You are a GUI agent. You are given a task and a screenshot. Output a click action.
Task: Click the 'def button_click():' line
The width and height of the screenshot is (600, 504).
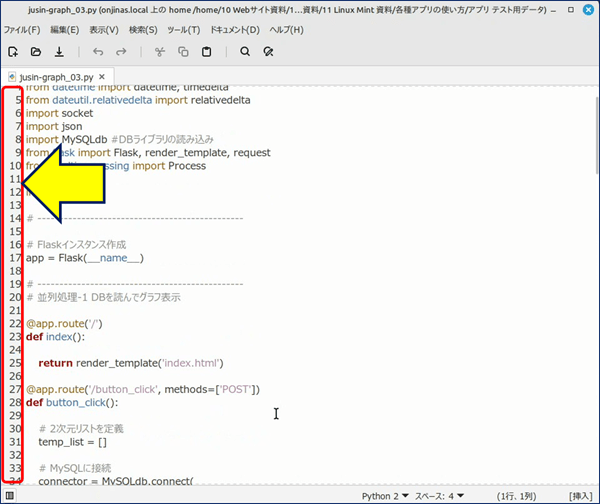click(x=72, y=403)
